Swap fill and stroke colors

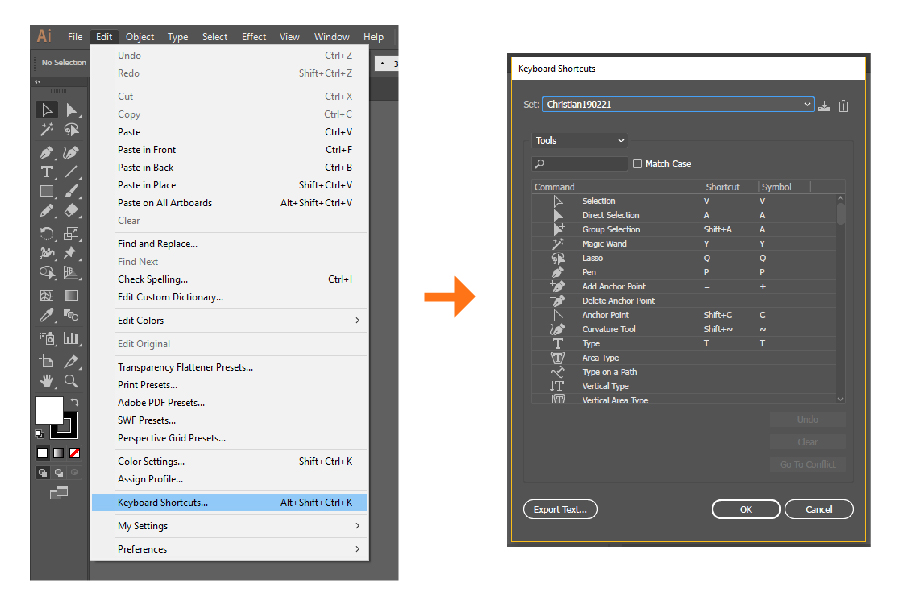[x=74, y=402]
